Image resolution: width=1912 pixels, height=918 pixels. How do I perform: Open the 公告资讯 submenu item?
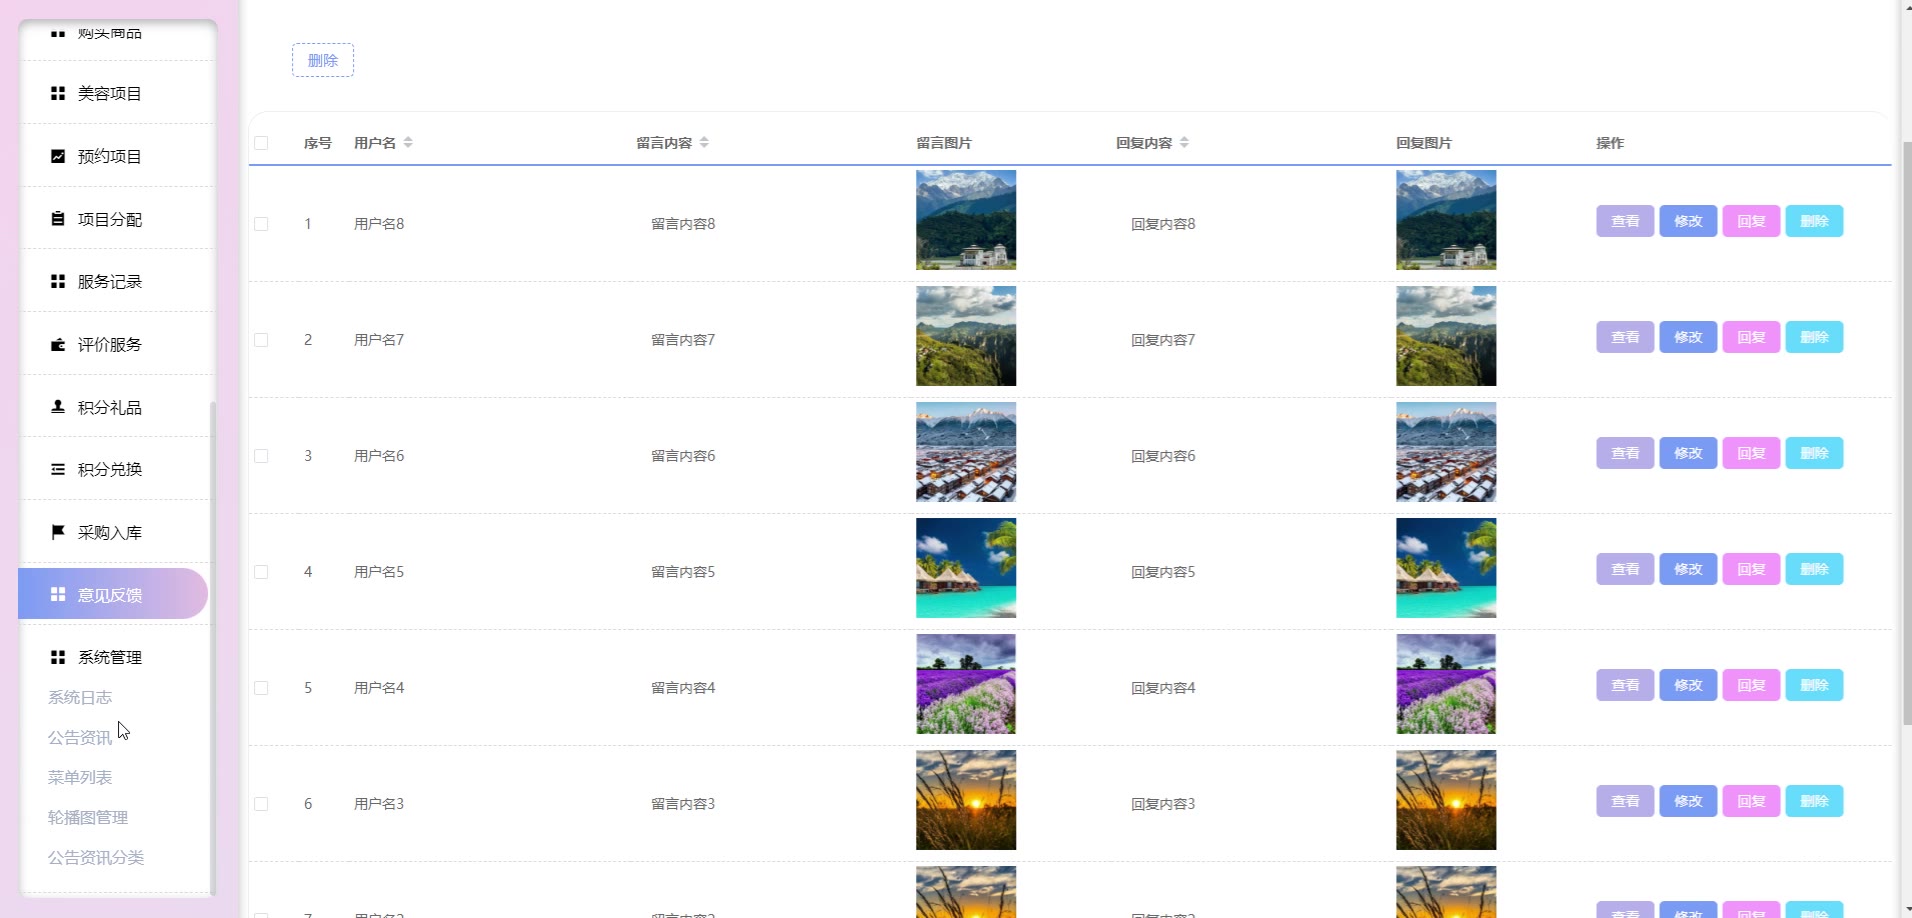(x=80, y=737)
